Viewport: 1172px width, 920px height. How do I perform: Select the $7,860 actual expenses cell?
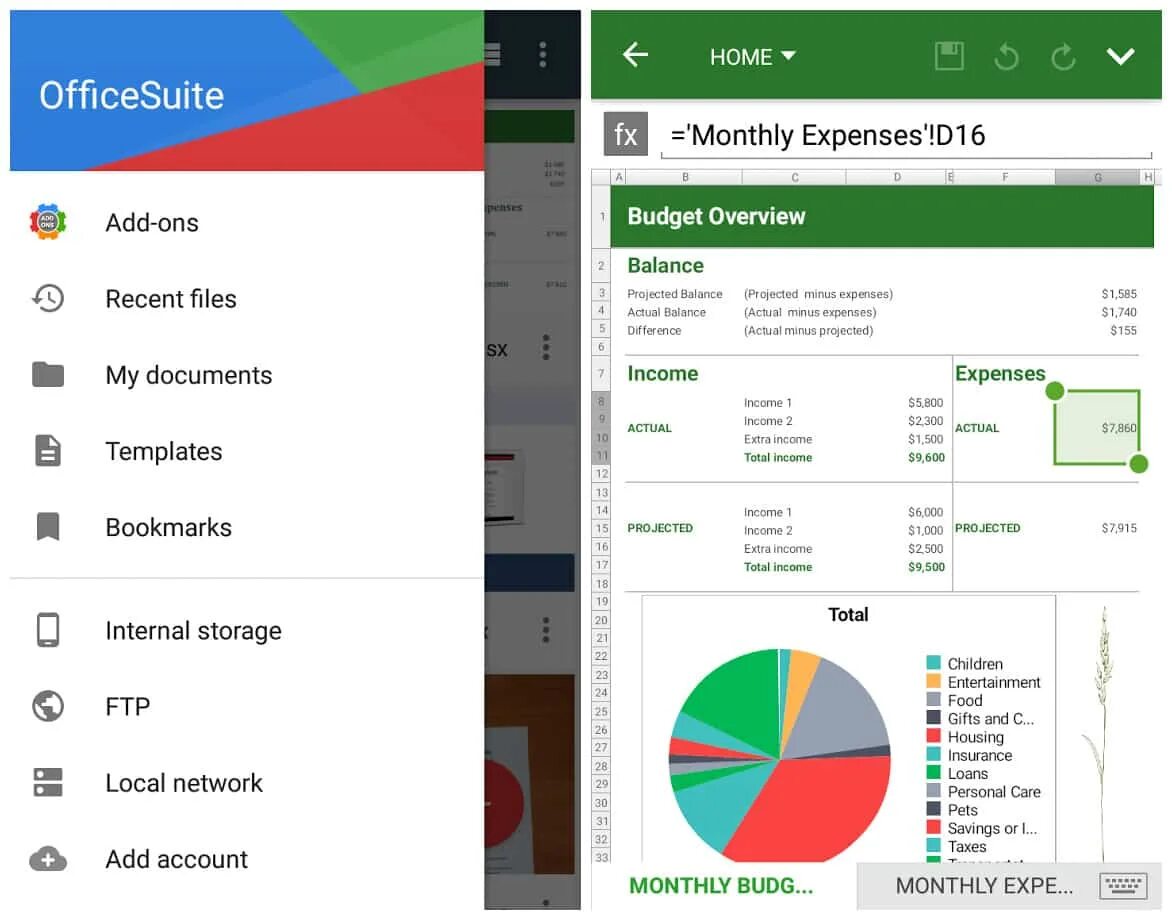[1097, 427]
